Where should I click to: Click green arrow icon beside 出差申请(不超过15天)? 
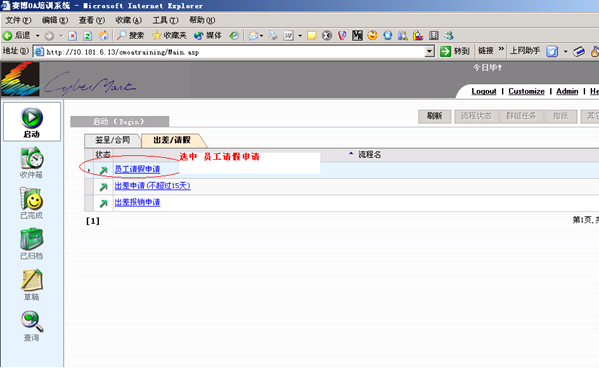point(103,187)
